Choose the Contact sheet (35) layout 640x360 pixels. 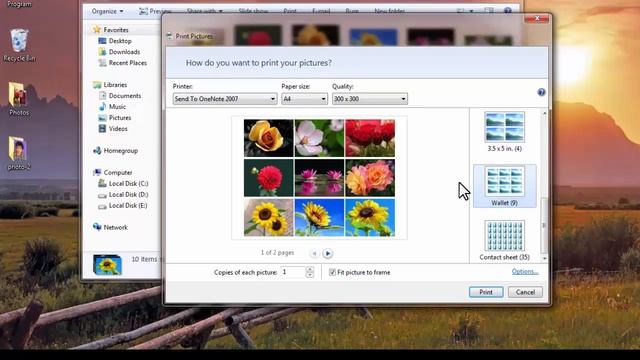[x=504, y=240]
